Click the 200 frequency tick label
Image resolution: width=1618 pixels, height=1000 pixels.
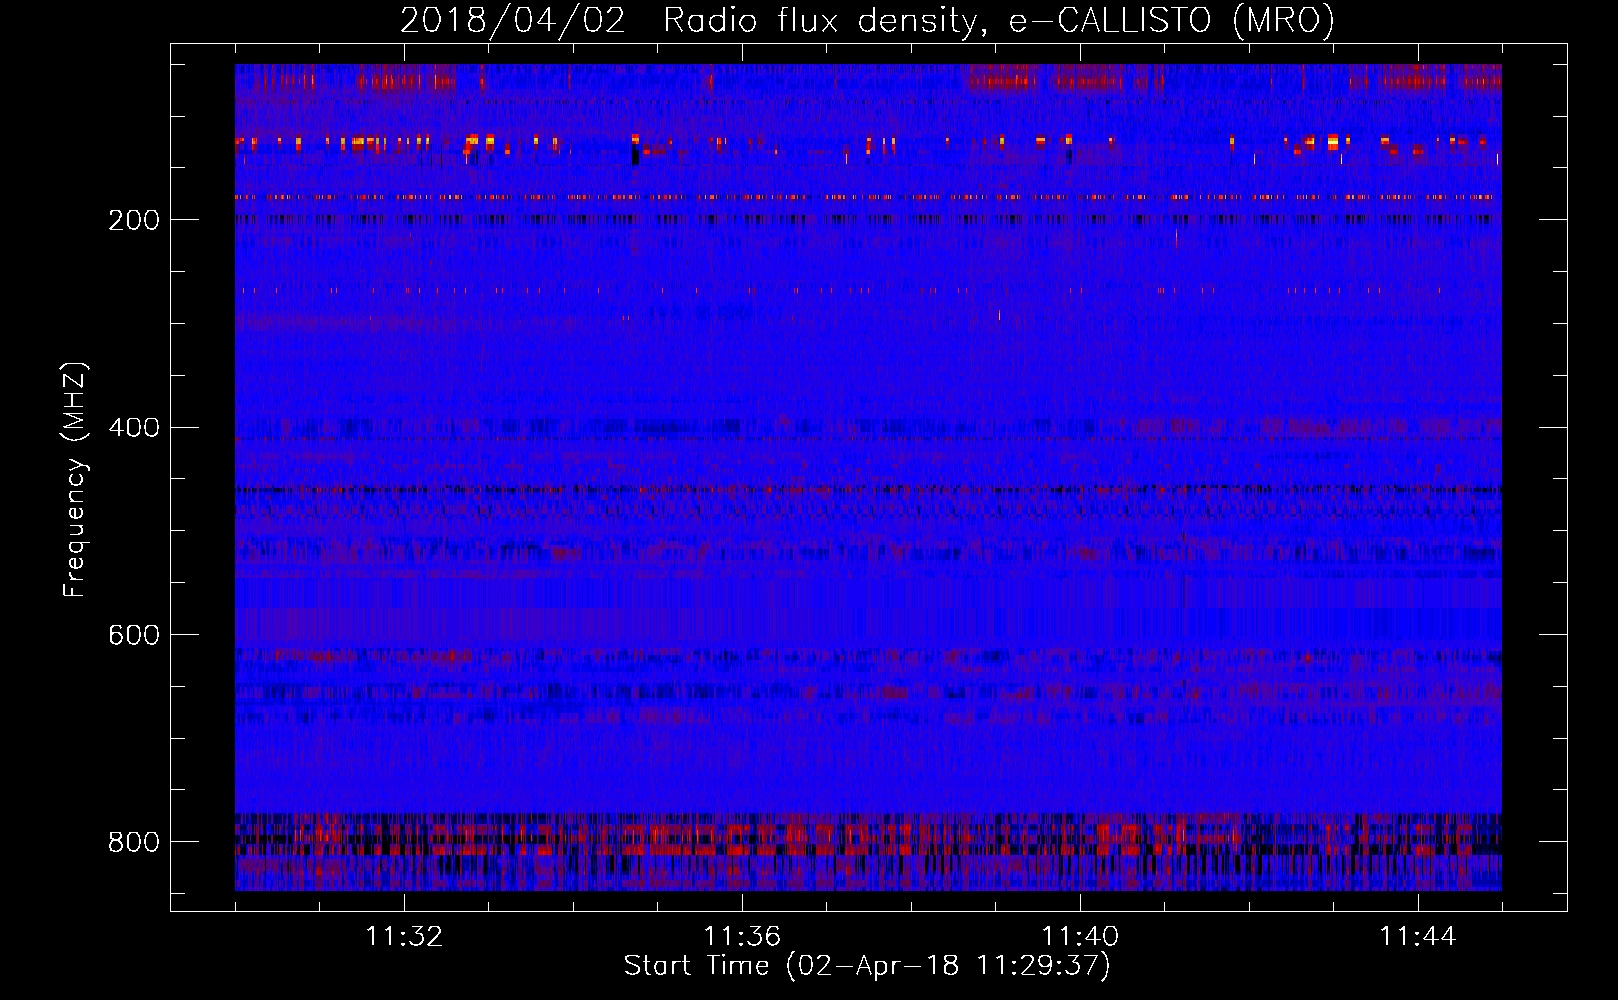pyautogui.click(x=134, y=220)
